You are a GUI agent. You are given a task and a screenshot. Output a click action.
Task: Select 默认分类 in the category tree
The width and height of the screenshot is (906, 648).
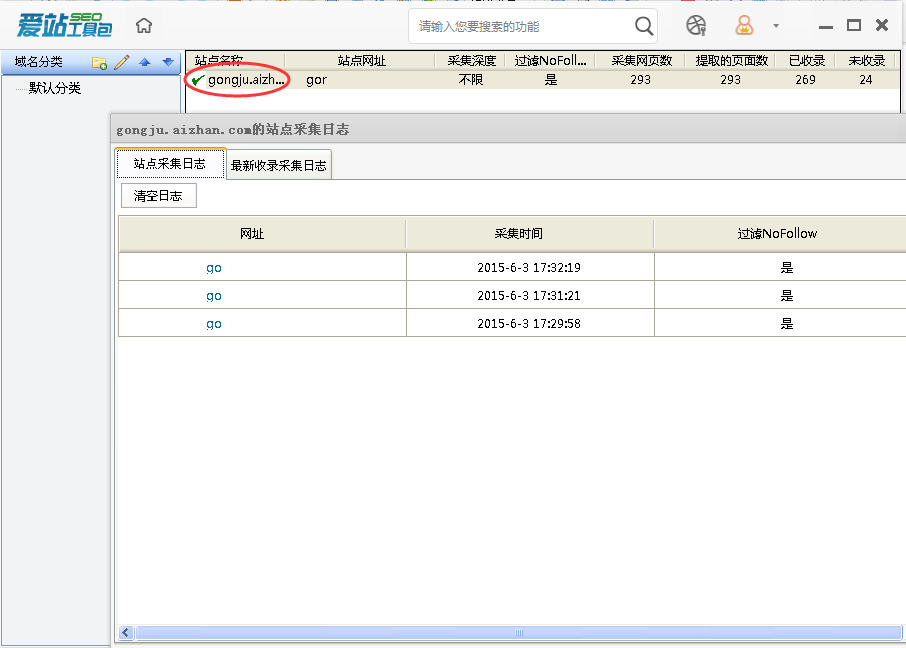coord(55,88)
